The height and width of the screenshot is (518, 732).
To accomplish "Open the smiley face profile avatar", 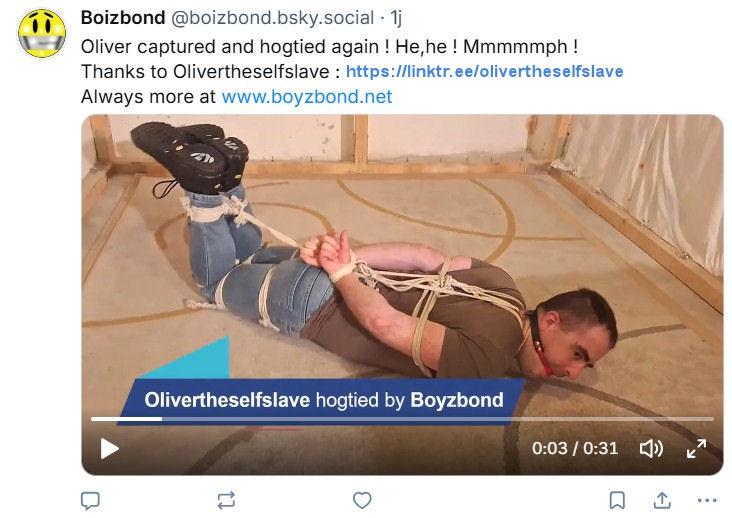I will (42, 34).
